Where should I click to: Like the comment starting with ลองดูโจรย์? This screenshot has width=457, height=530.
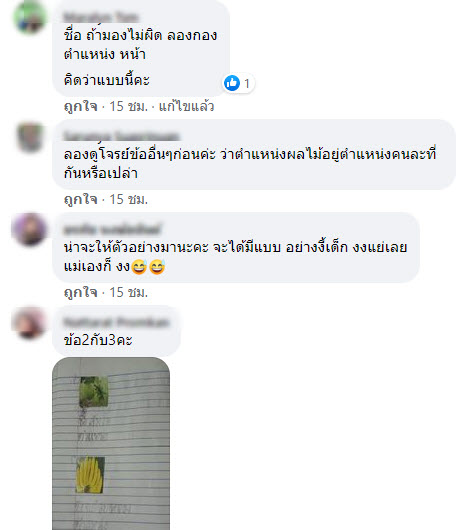[80, 199]
